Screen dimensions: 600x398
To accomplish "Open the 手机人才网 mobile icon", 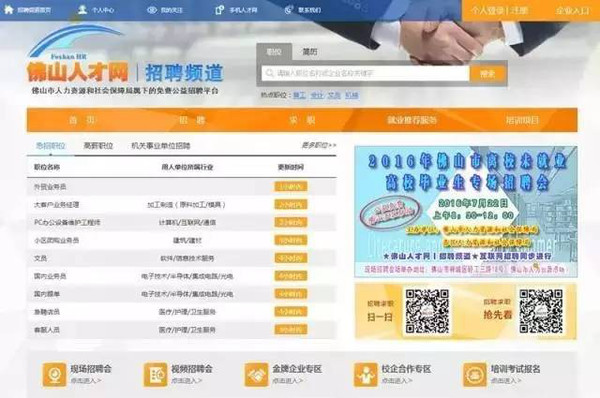I will pos(219,10).
